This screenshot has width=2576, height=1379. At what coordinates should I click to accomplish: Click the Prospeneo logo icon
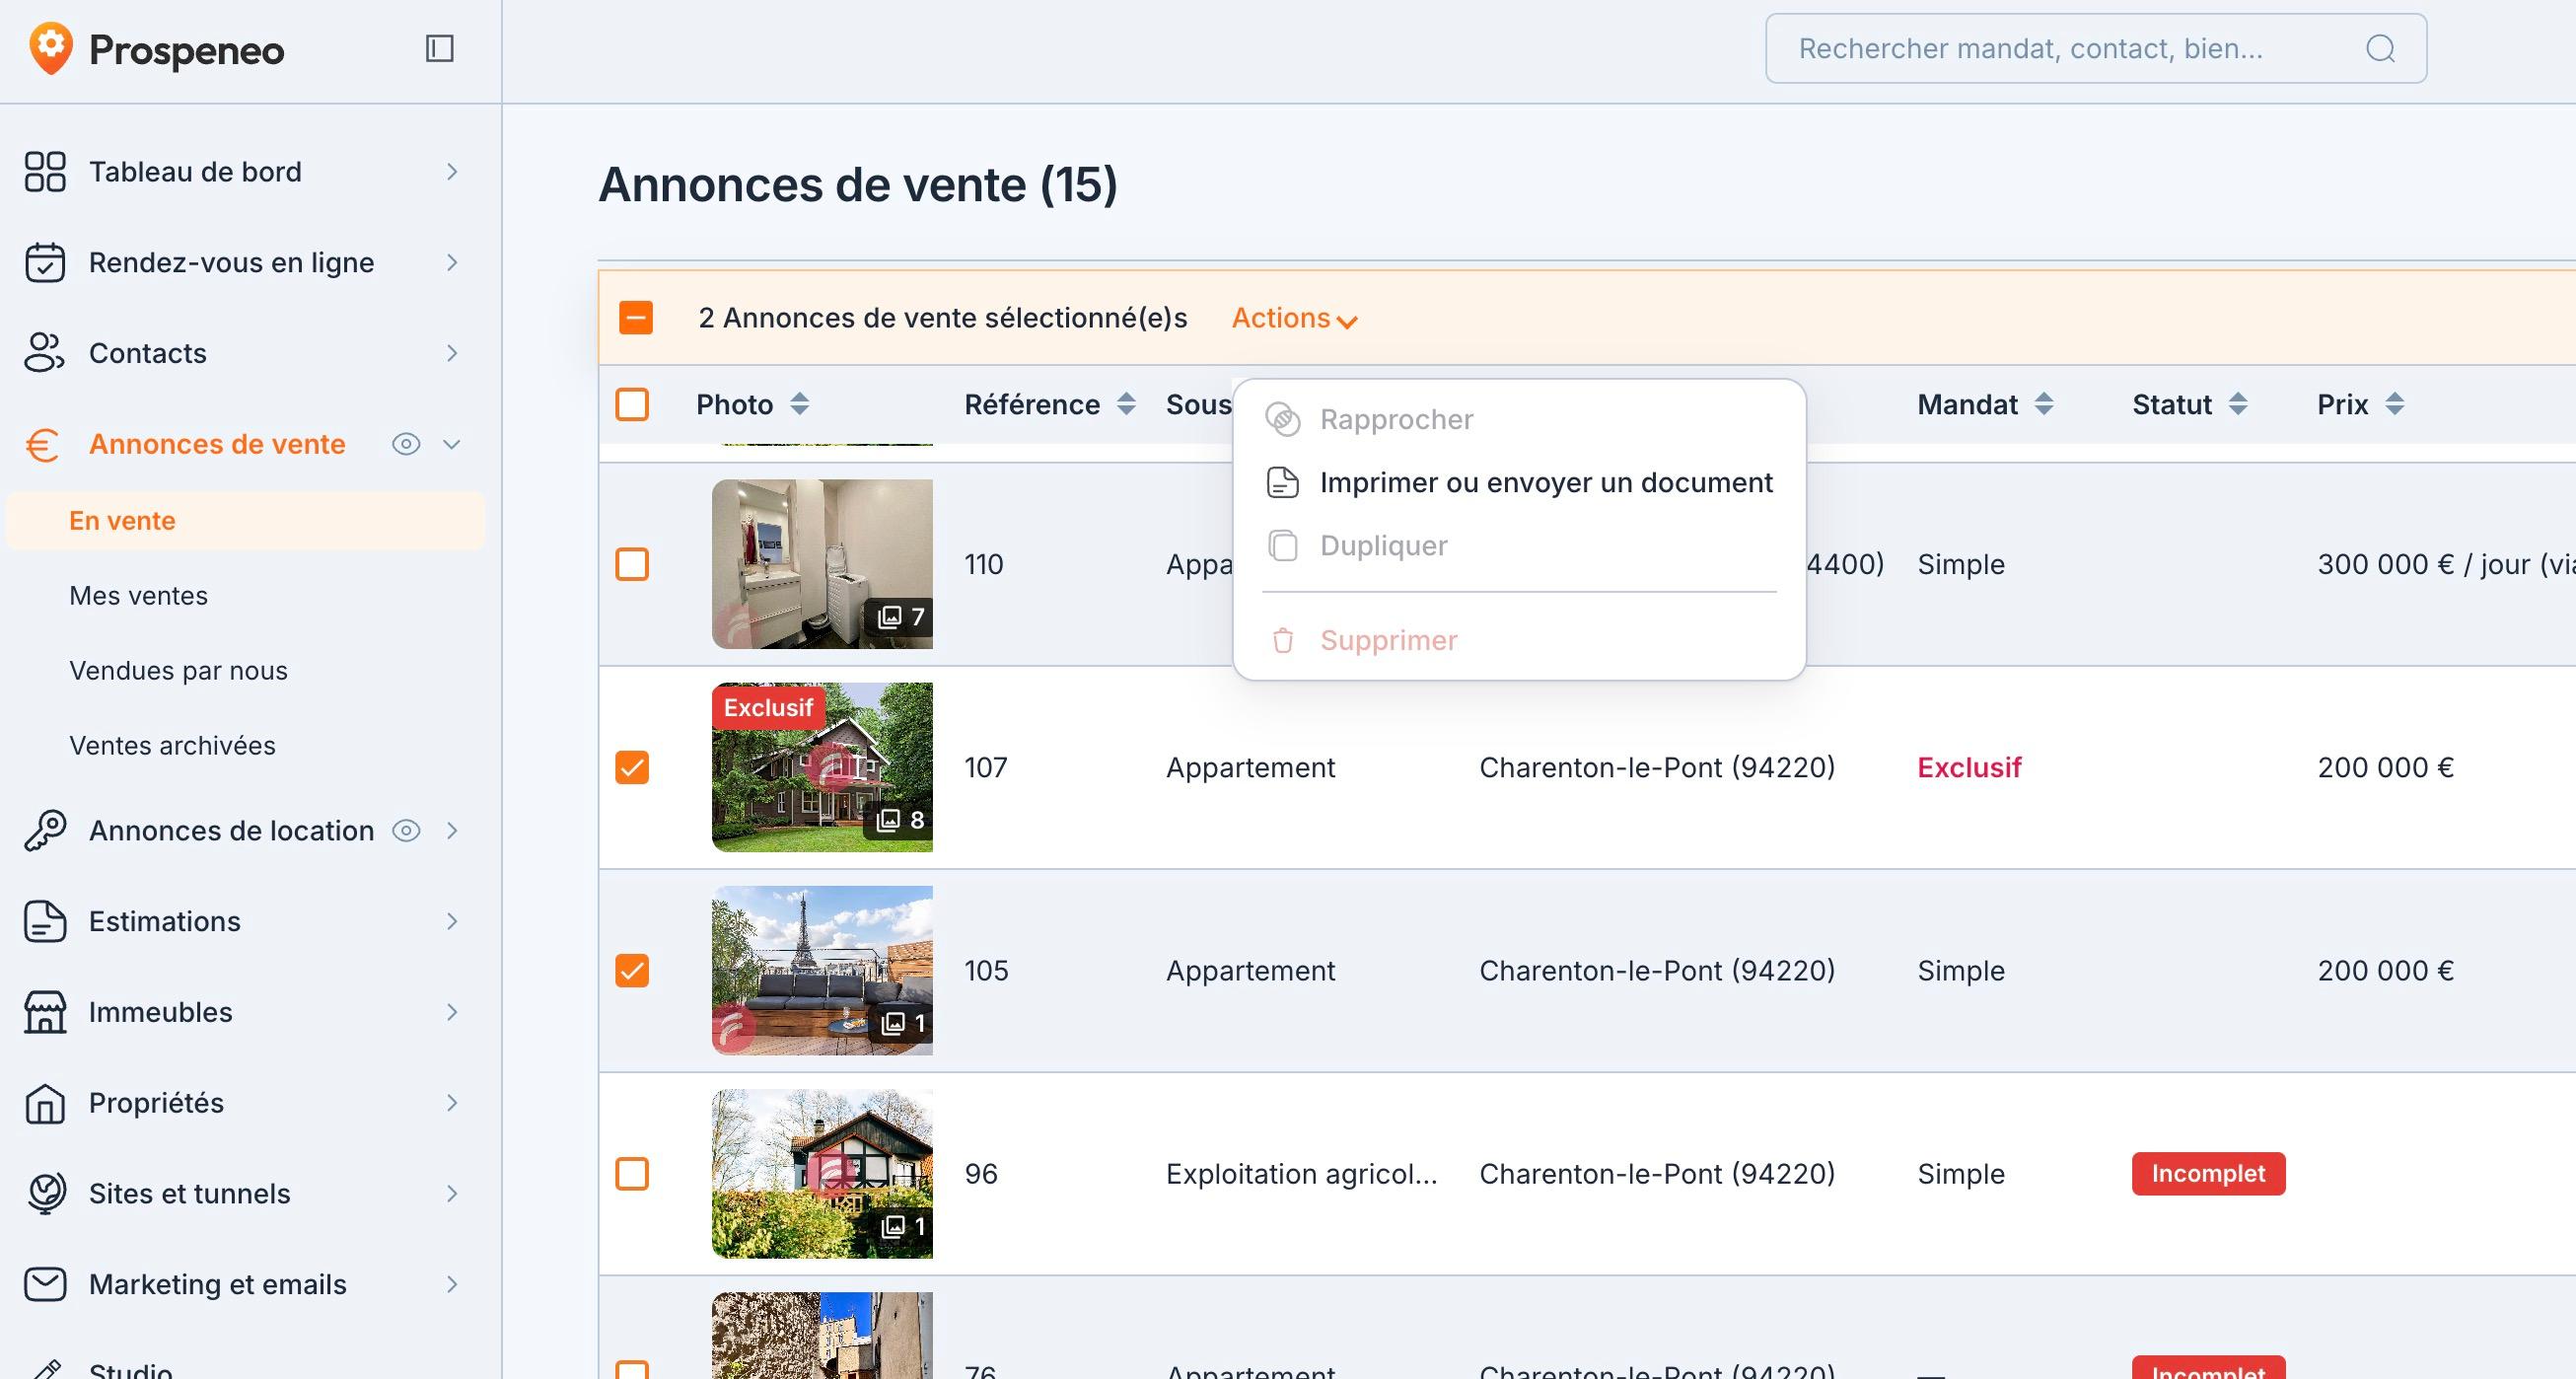(50, 48)
